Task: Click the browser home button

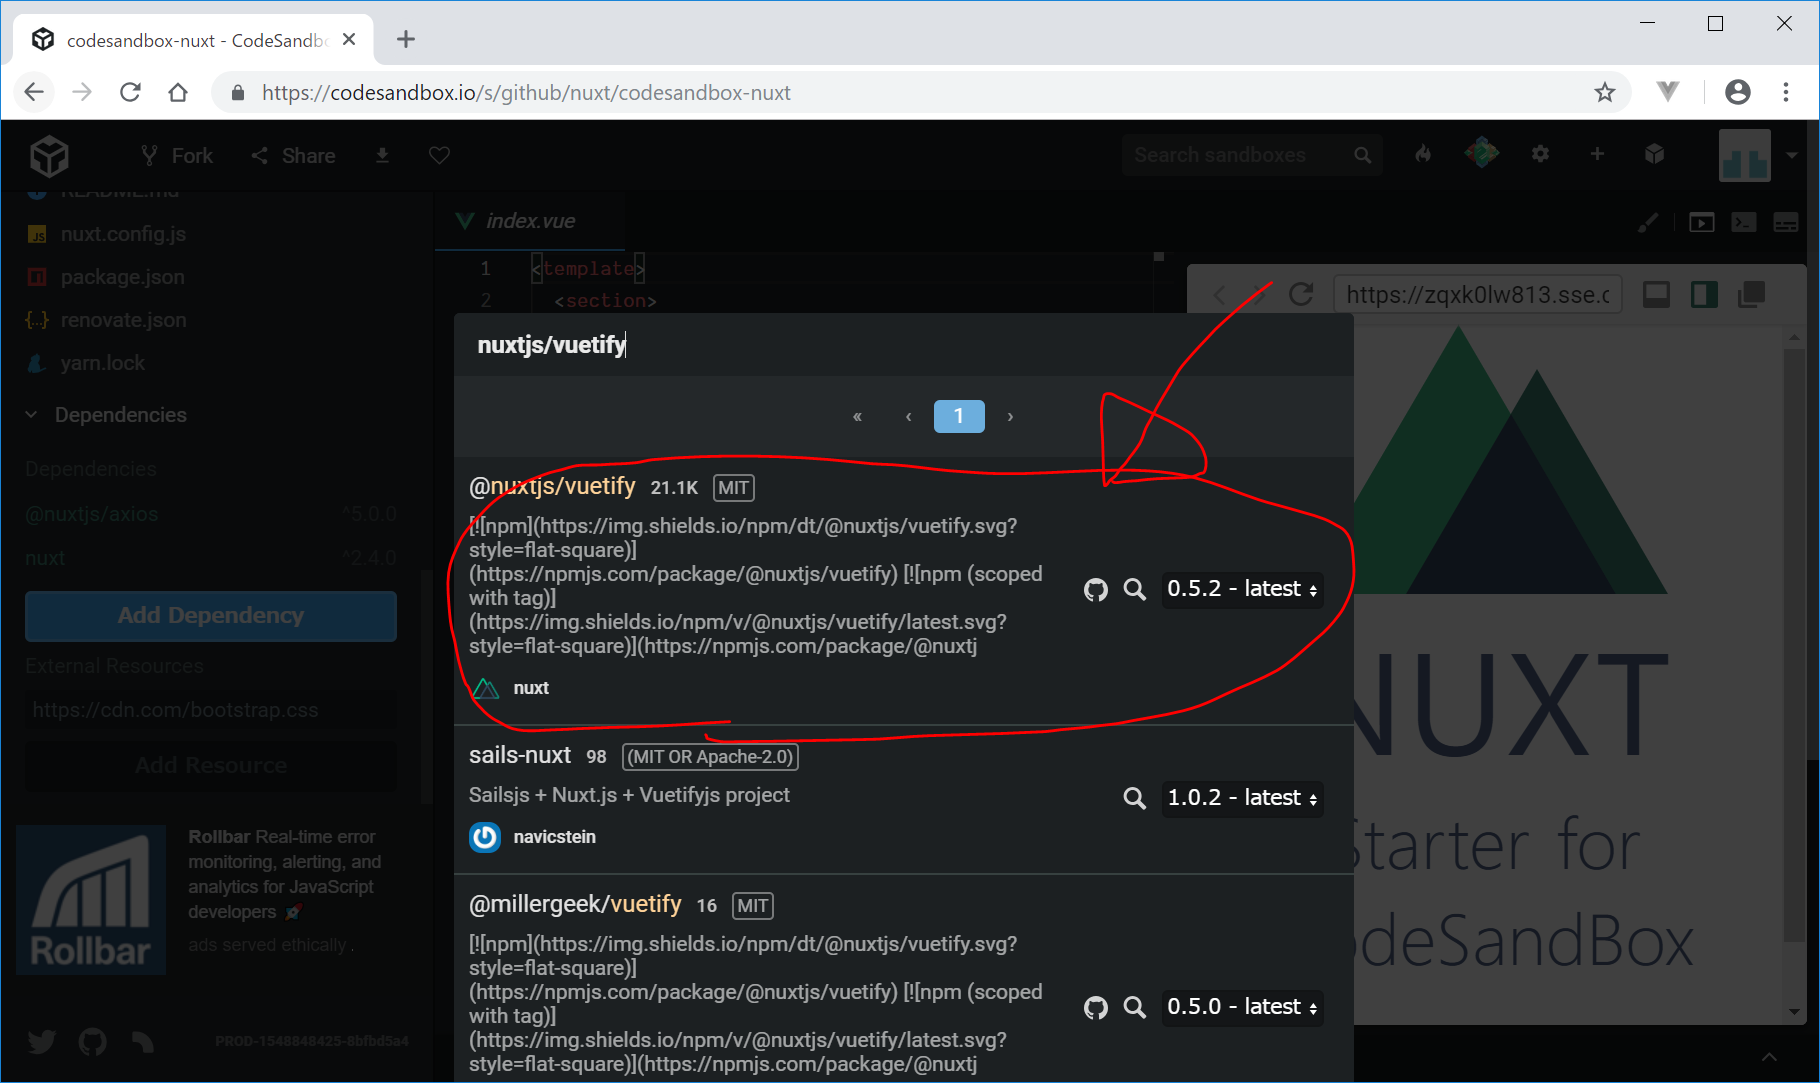Action: click(178, 92)
